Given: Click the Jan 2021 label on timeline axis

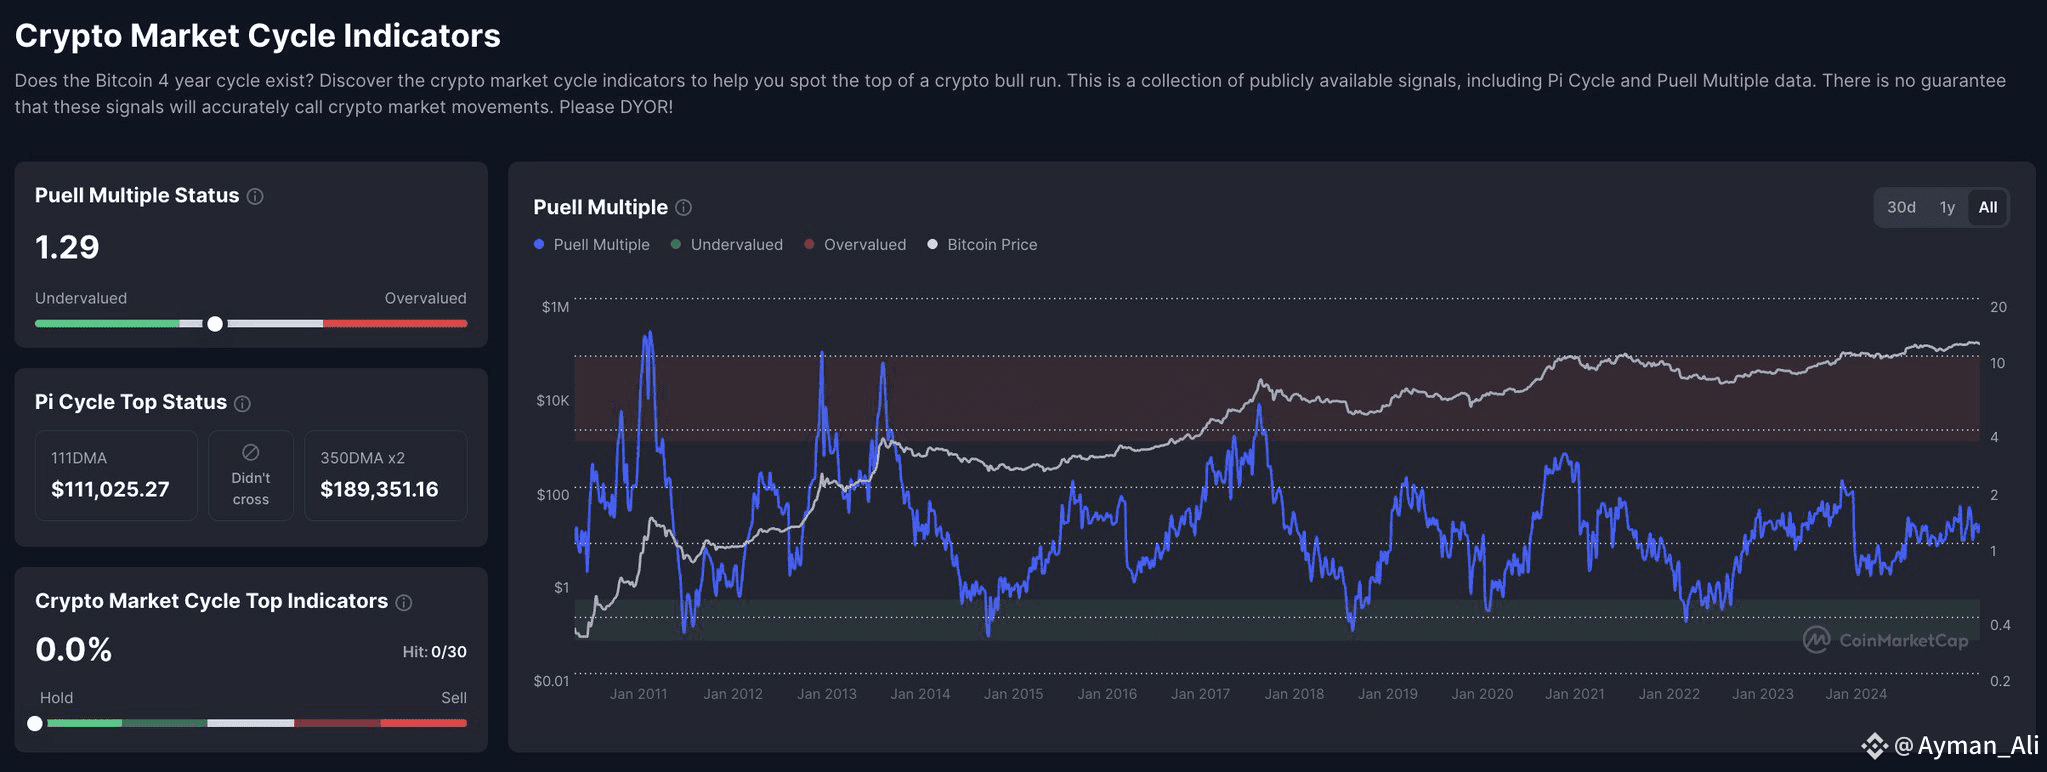Looking at the screenshot, I should (x=1574, y=694).
